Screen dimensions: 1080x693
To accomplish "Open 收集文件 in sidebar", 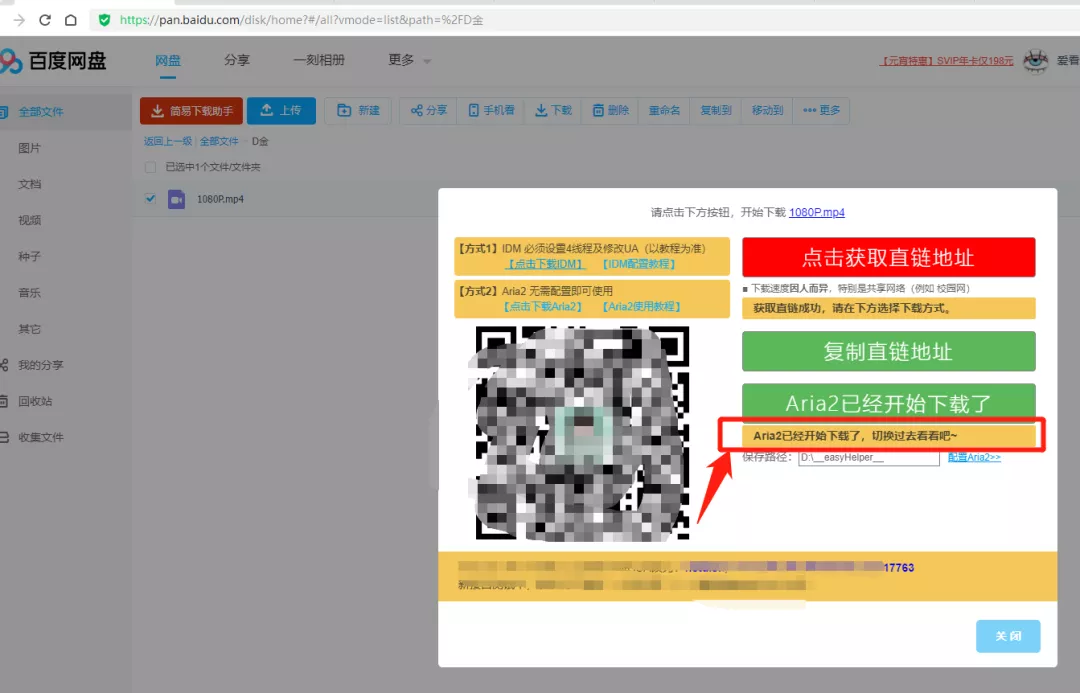I will [40, 437].
